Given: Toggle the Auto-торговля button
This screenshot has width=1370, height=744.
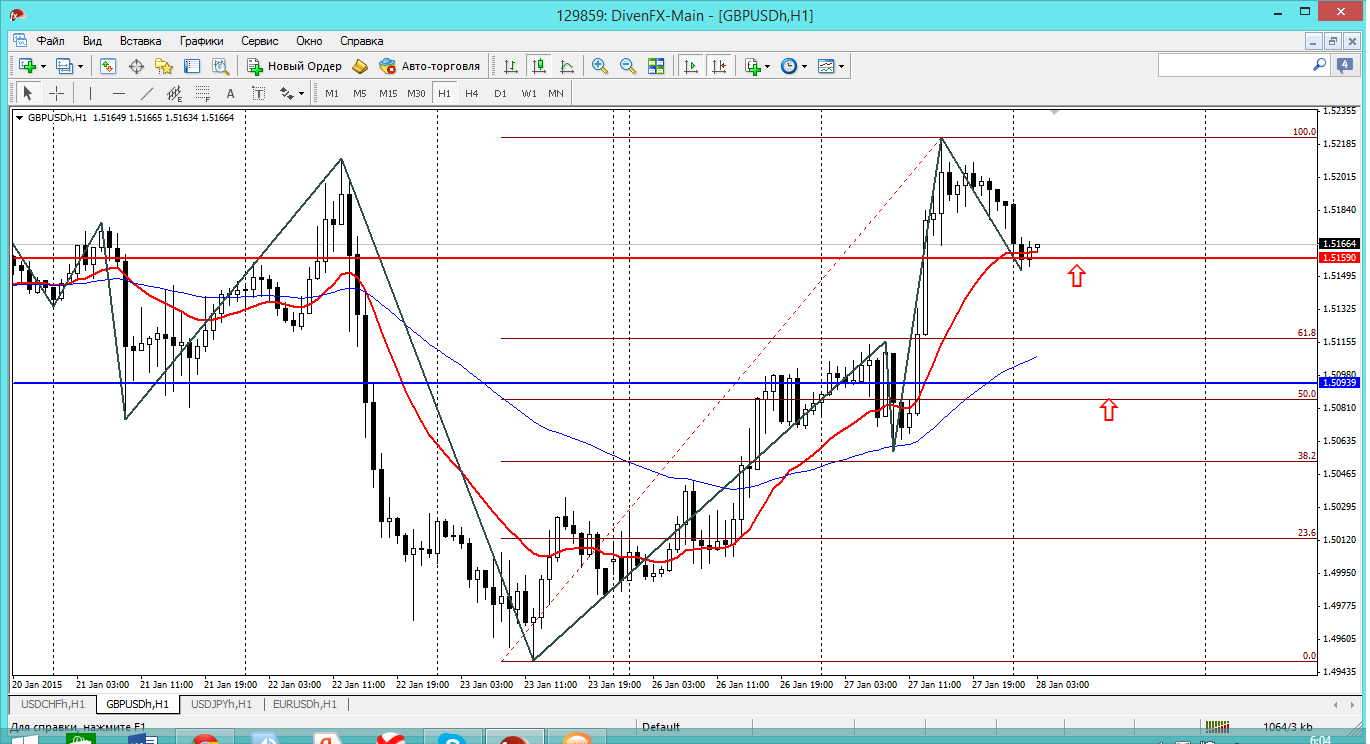Looking at the screenshot, I should tap(429, 66).
